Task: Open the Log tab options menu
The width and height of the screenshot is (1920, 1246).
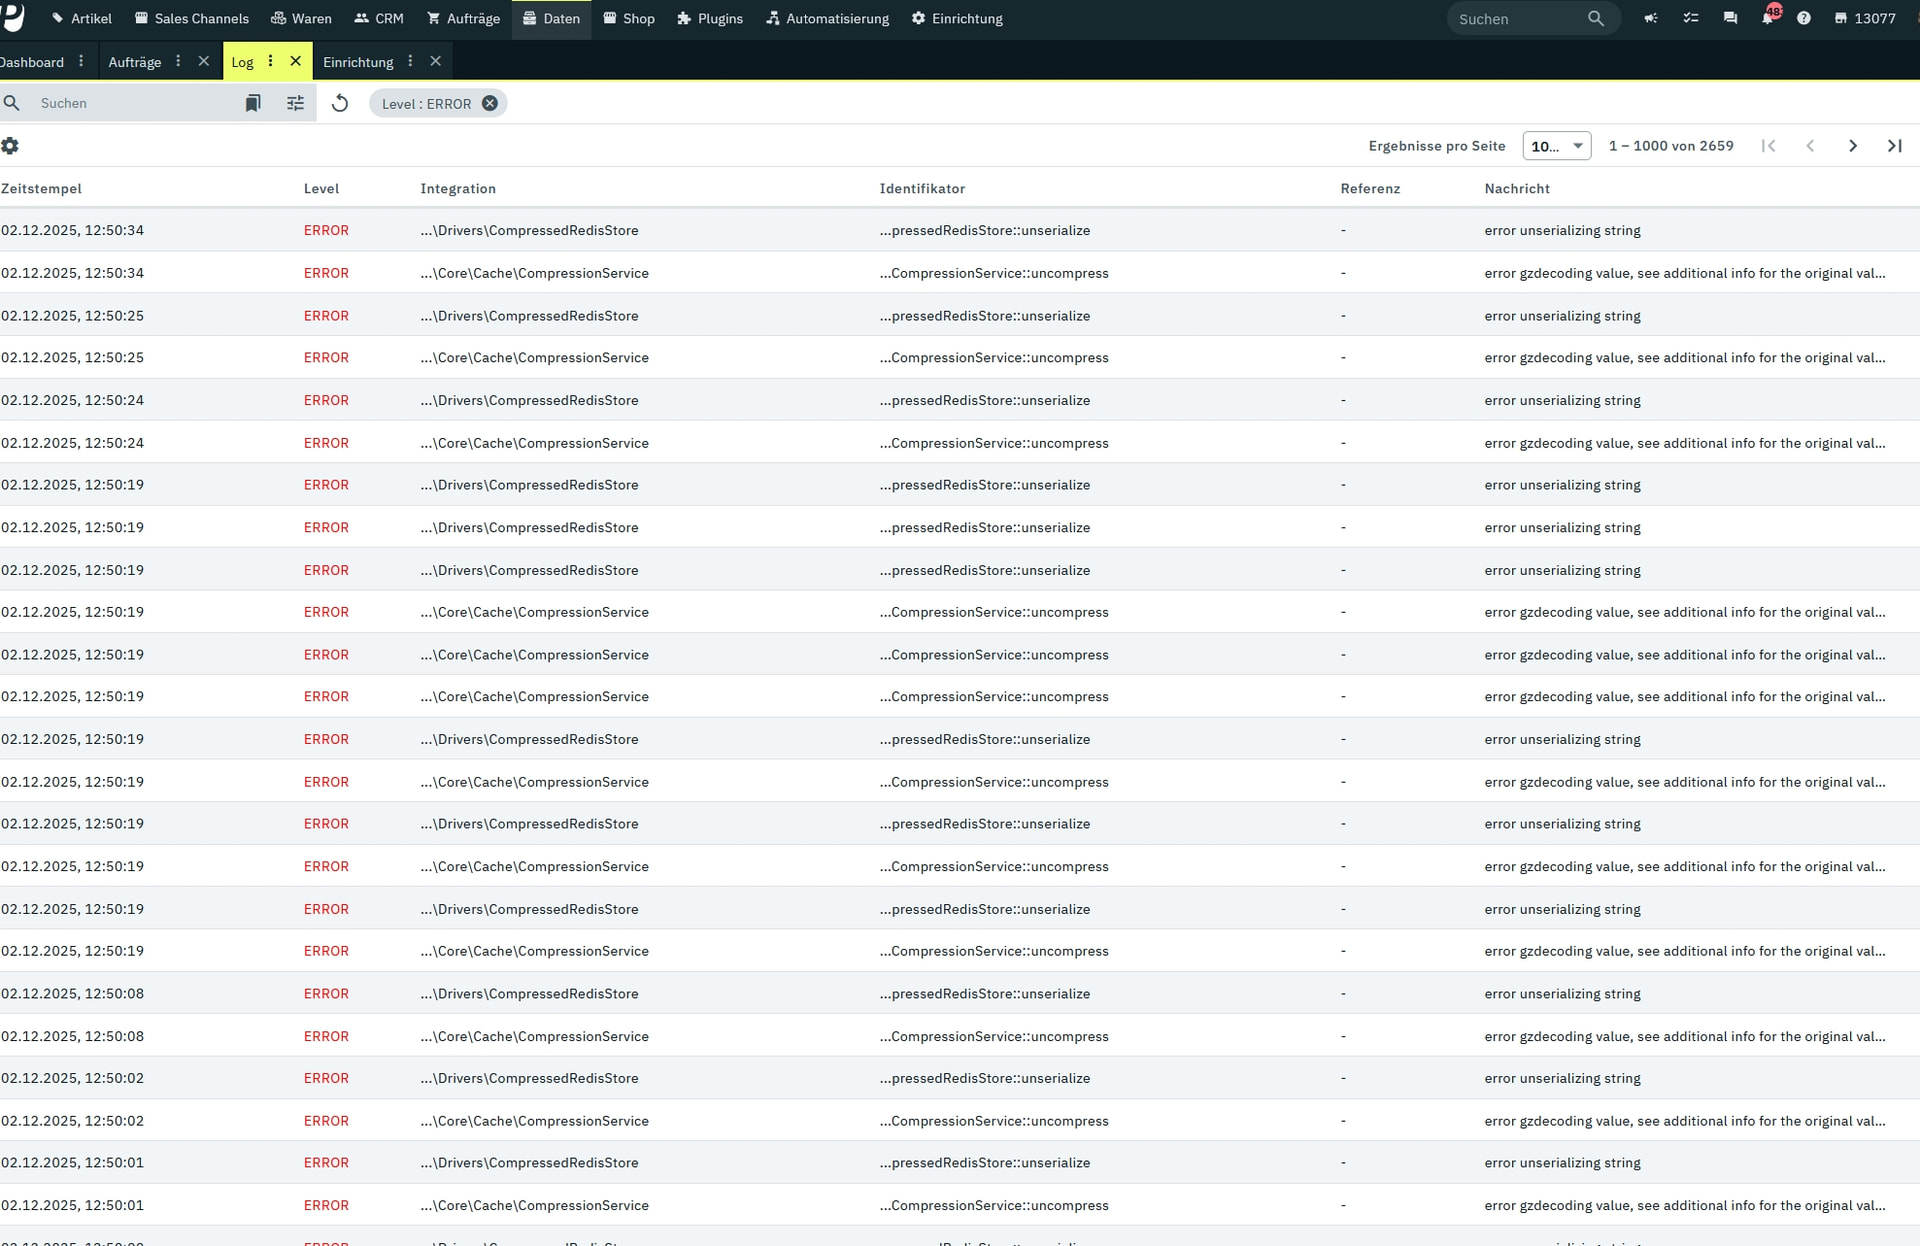Action: 270,61
